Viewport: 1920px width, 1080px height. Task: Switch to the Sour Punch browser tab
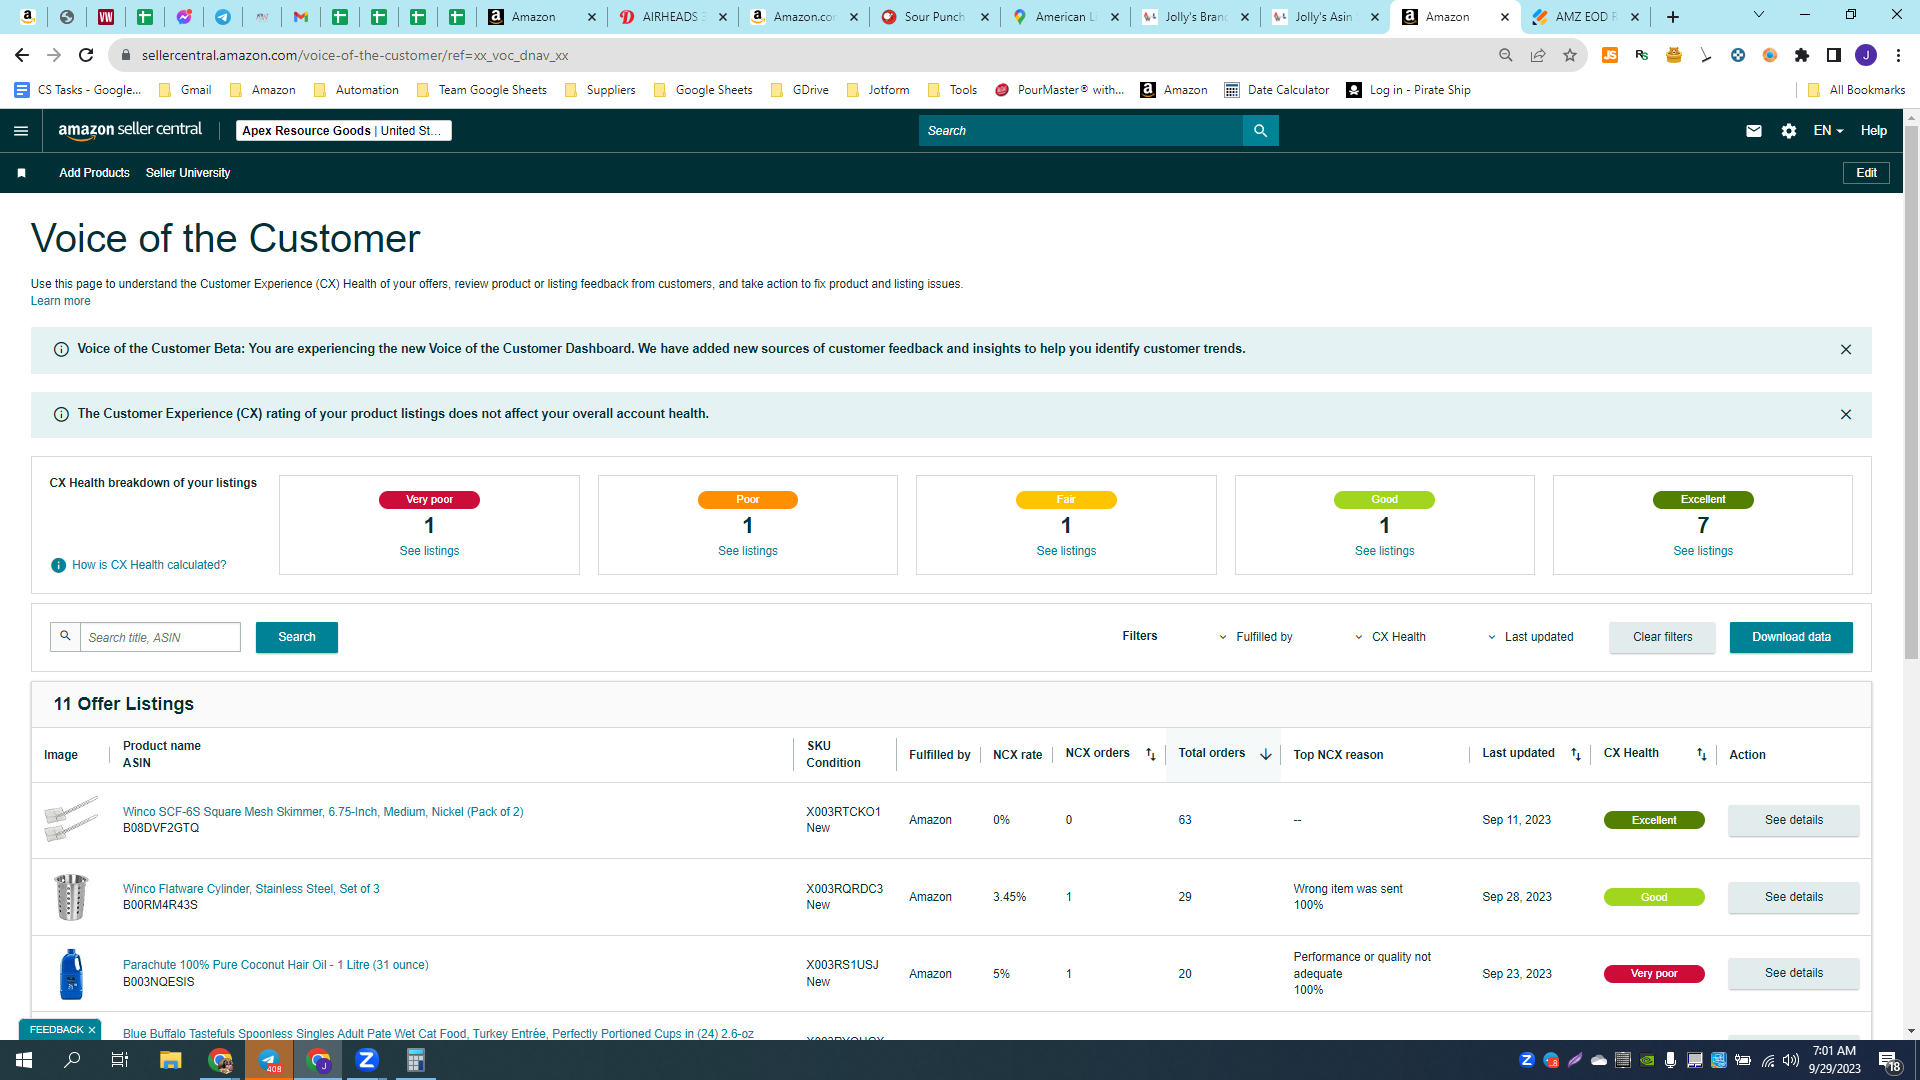(x=935, y=17)
